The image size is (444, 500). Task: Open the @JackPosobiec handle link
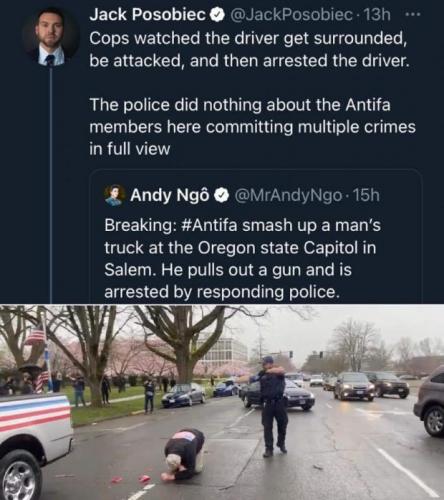[x=289, y=15]
